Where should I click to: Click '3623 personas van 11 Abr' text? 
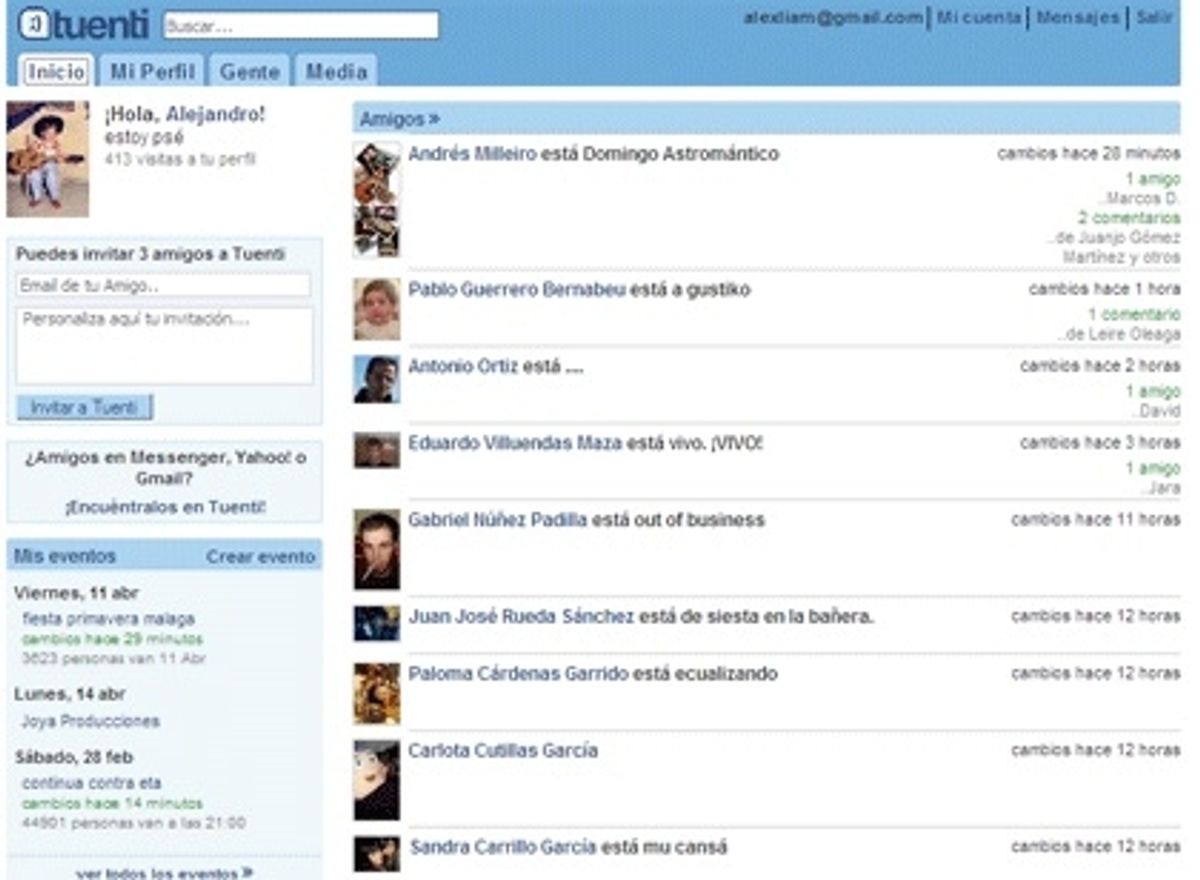click(114, 659)
